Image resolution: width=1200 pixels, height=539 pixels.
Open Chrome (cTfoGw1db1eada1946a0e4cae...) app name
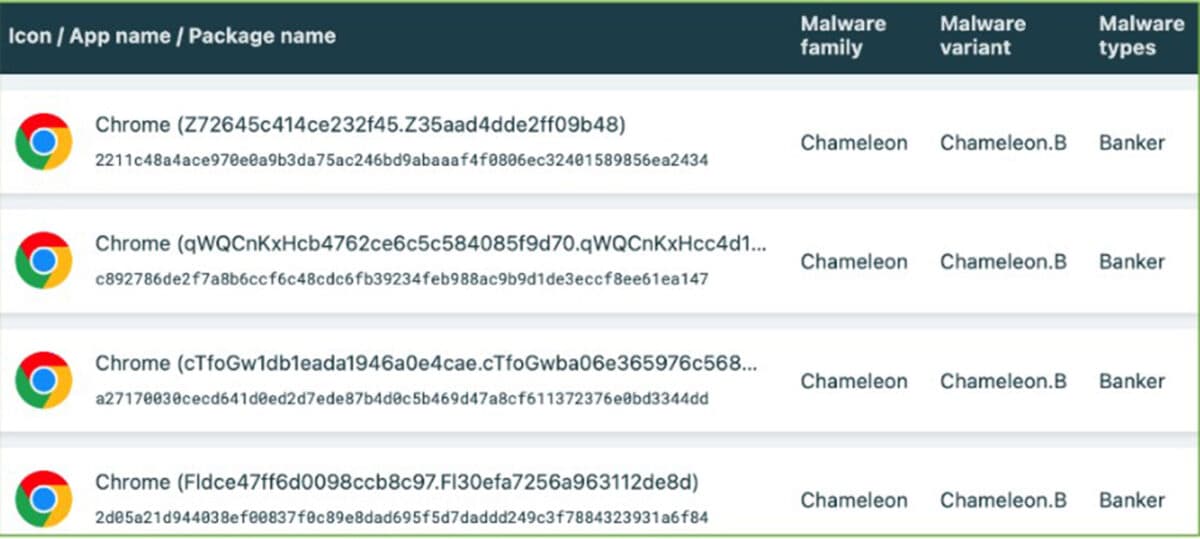[426, 363]
